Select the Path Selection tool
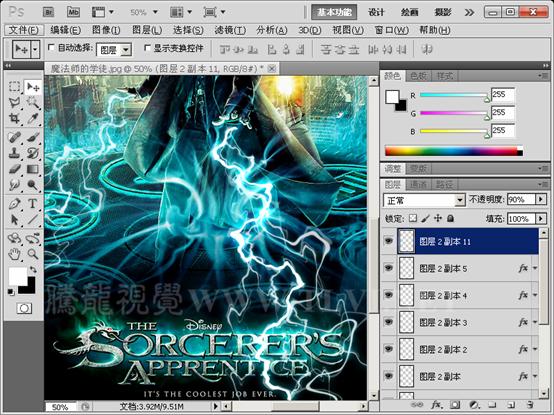The height and width of the screenshot is (415, 554). tap(14, 220)
